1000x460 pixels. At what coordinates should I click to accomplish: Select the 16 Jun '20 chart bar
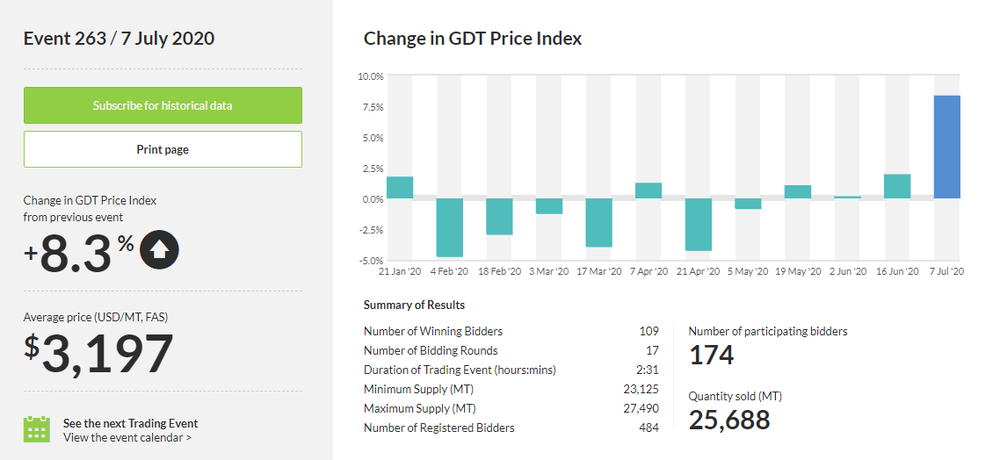(x=897, y=186)
